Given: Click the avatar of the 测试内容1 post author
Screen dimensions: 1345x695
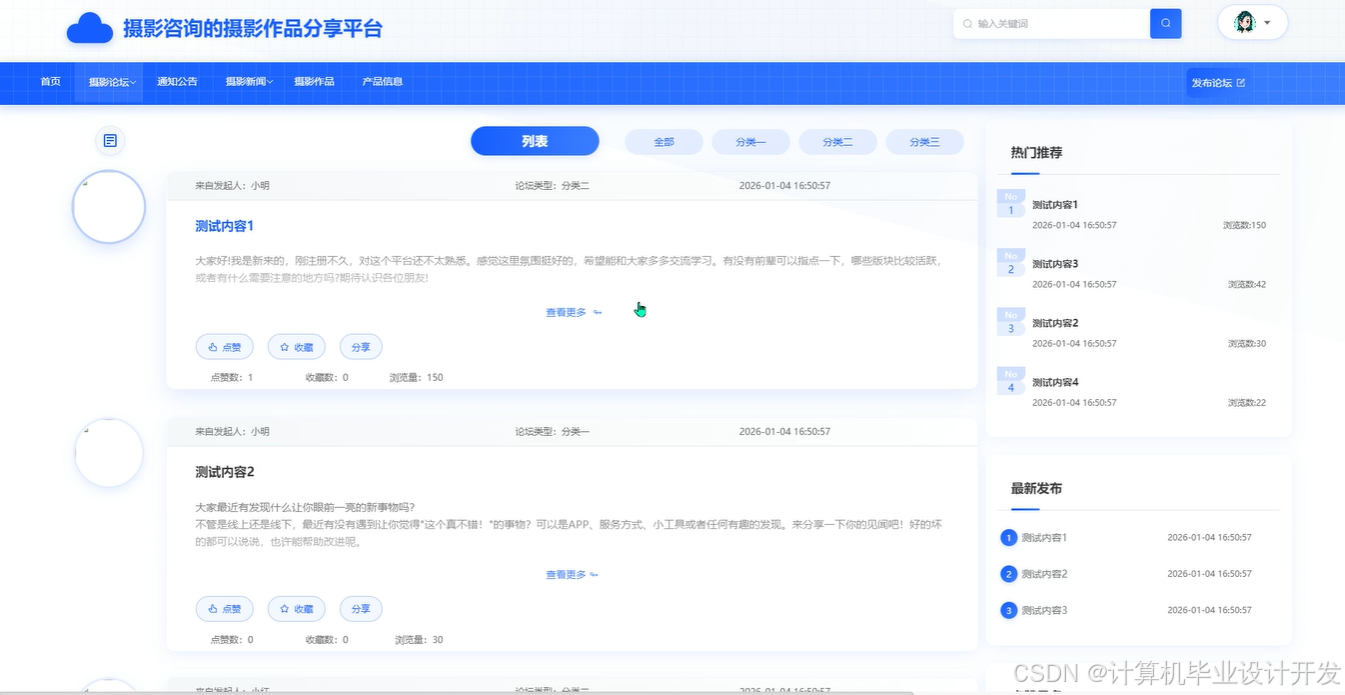Looking at the screenshot, I should 109,207.
